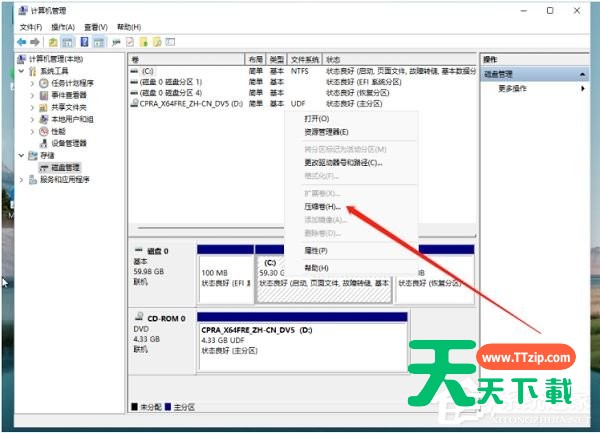The height and width of the screenshot is (433, 600).
Task: Click the 性能 red gauge icon in the tree
Action: [x=44, y=132]
